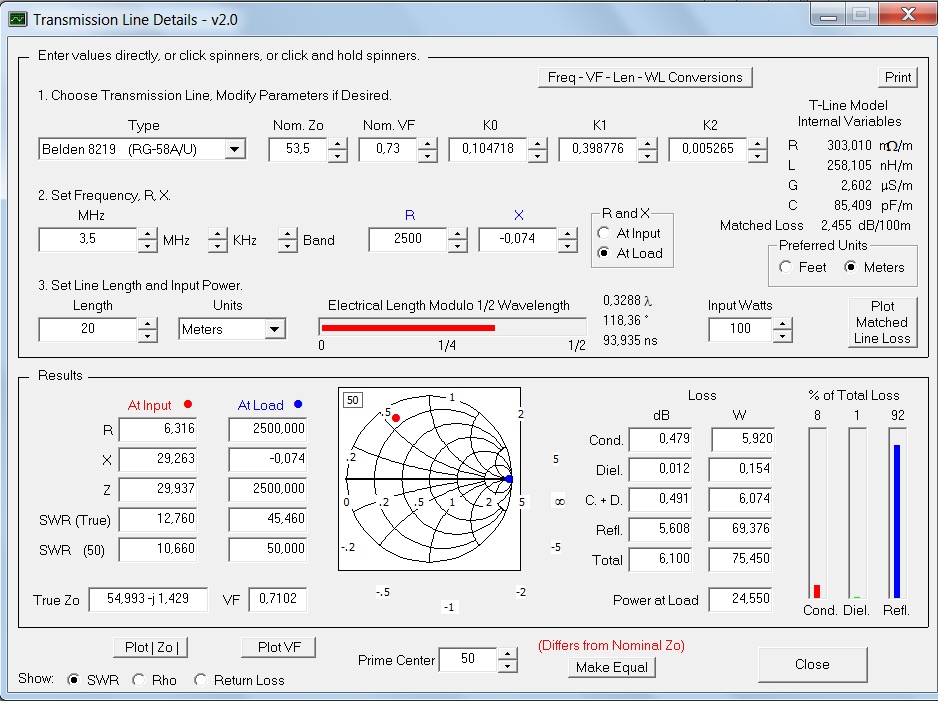Click the K0 coefficient field

488,149
